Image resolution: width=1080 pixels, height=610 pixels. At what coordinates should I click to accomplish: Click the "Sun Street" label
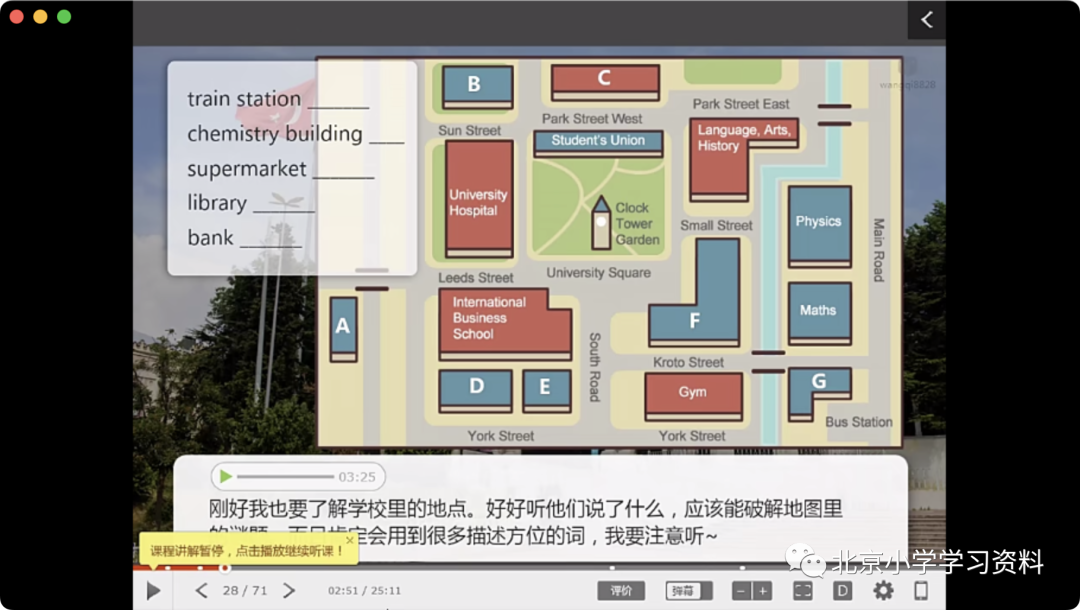[470, 131]
